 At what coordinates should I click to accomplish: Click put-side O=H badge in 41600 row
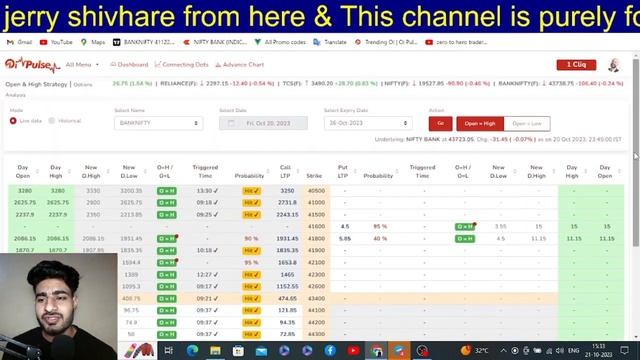pyautogui.click(x=465, y=227)
